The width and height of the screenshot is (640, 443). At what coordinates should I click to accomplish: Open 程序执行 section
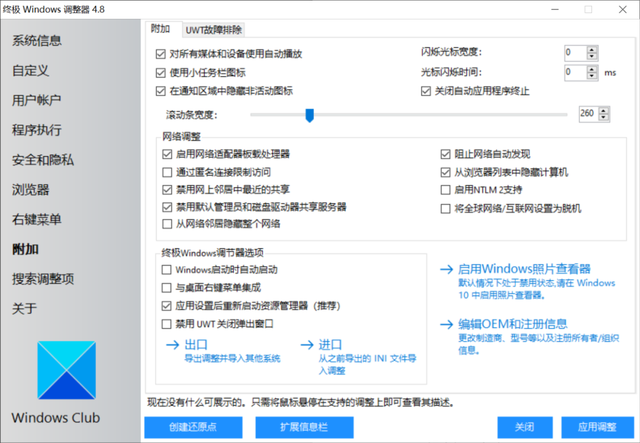pos(37,130)
